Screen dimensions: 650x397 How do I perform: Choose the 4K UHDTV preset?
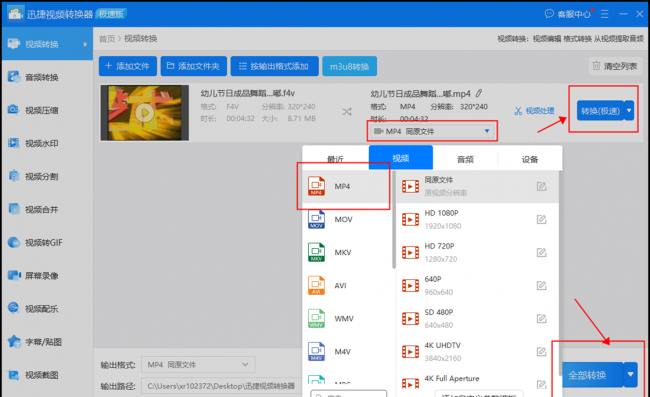pos(478,352)
